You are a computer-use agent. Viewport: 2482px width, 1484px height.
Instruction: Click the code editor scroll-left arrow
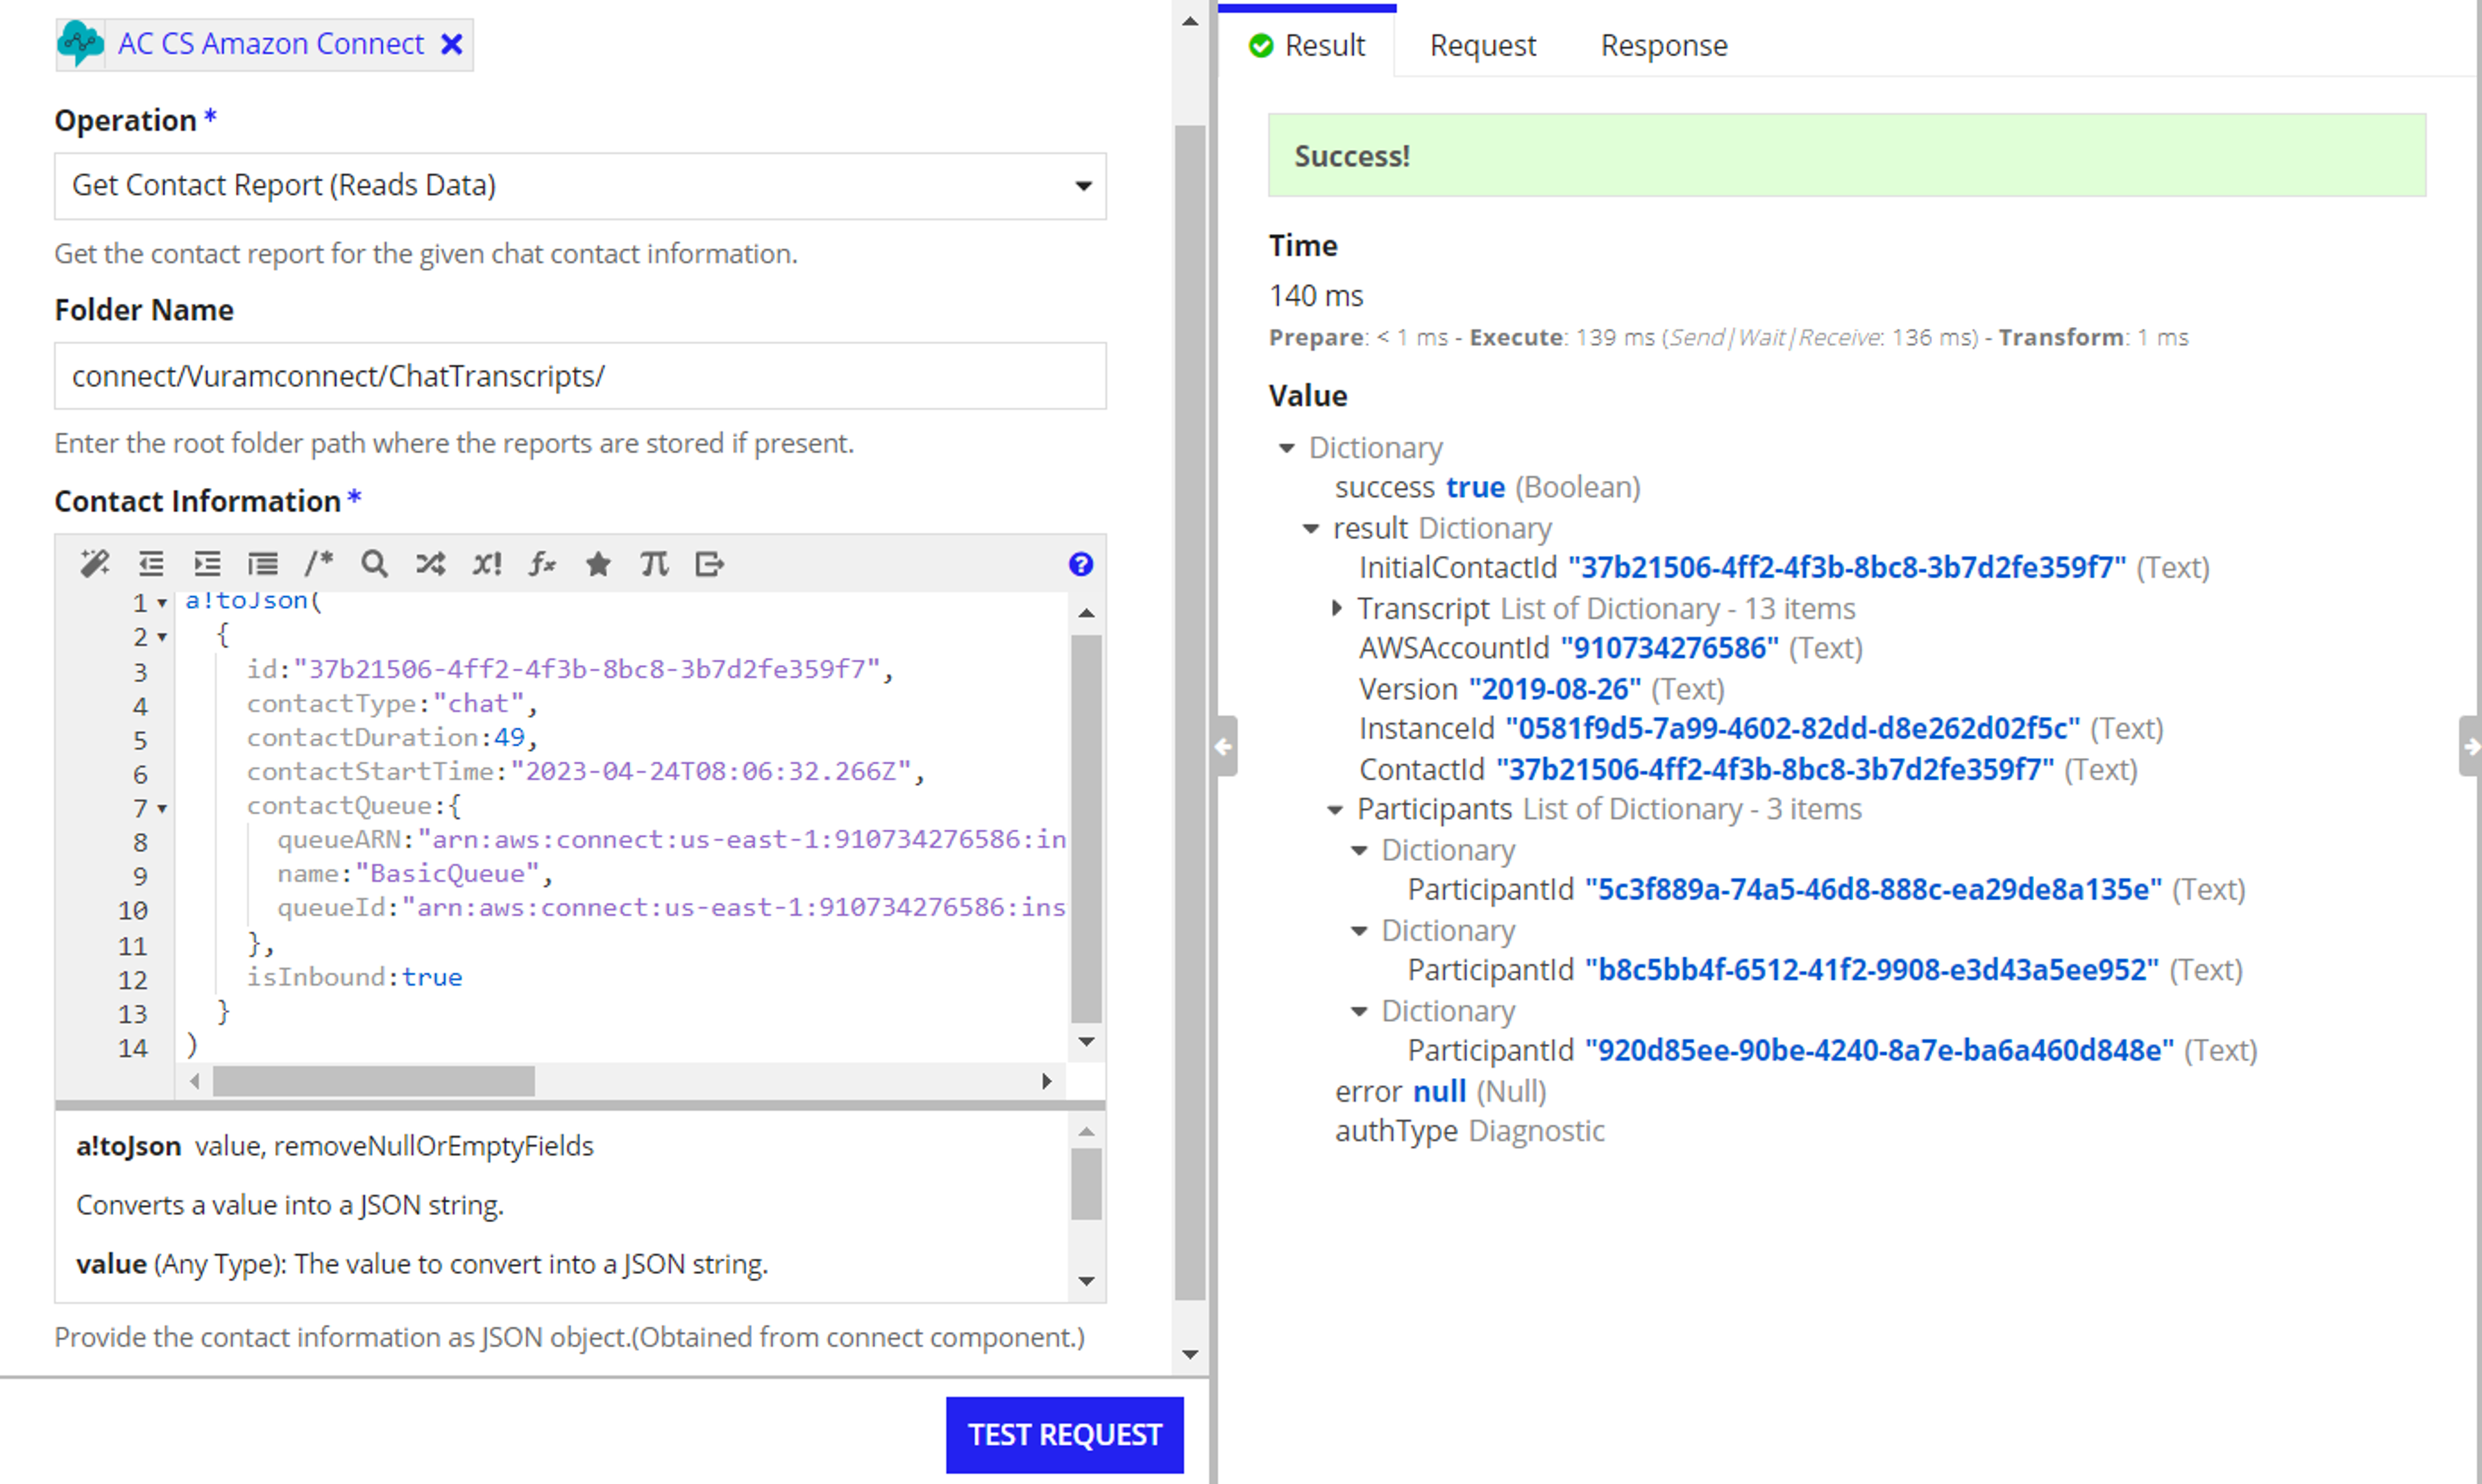point(195,1081)
